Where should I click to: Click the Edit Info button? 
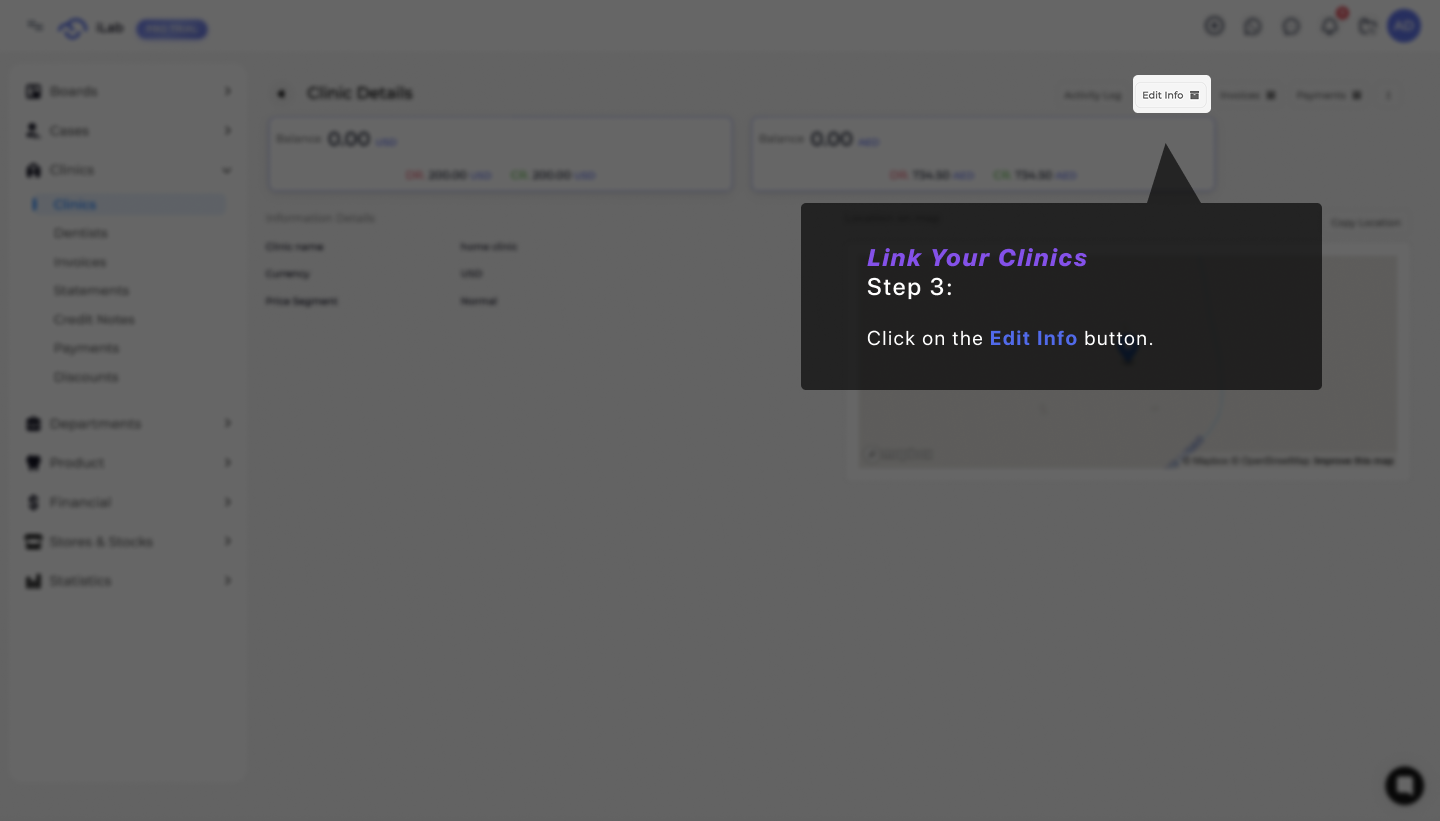(1171, 95)
